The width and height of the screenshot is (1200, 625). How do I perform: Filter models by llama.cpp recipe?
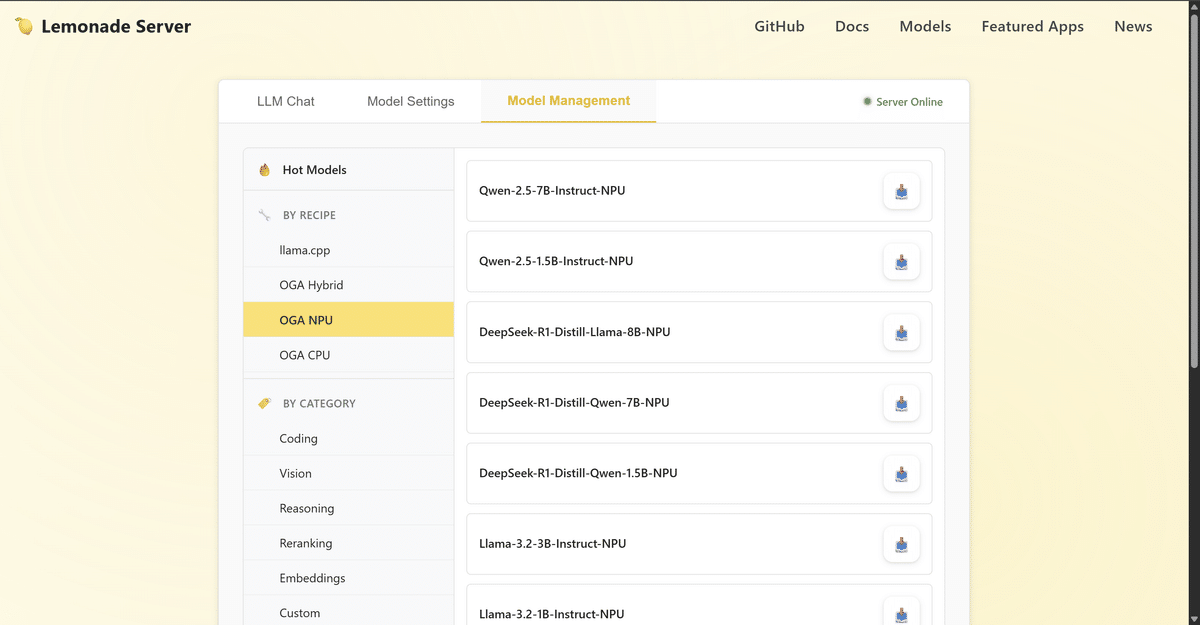pos(304,250)
